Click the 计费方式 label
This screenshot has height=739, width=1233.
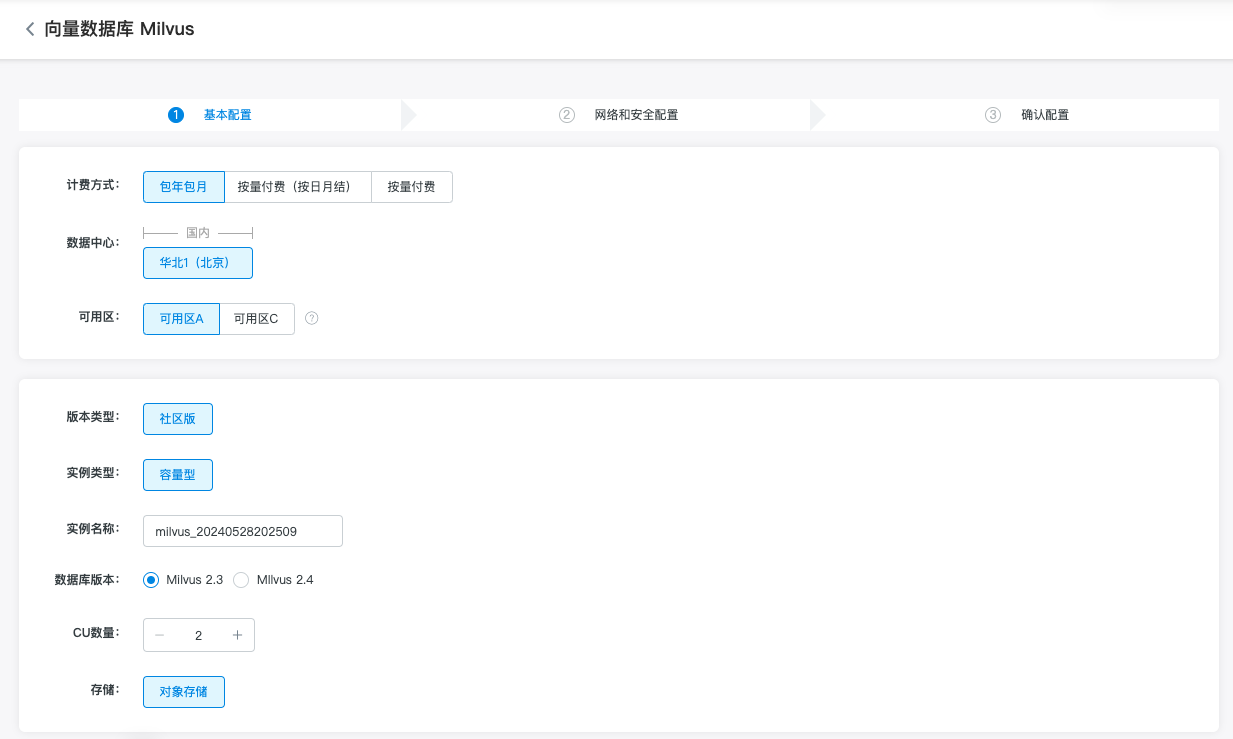(x=93, y=185)
